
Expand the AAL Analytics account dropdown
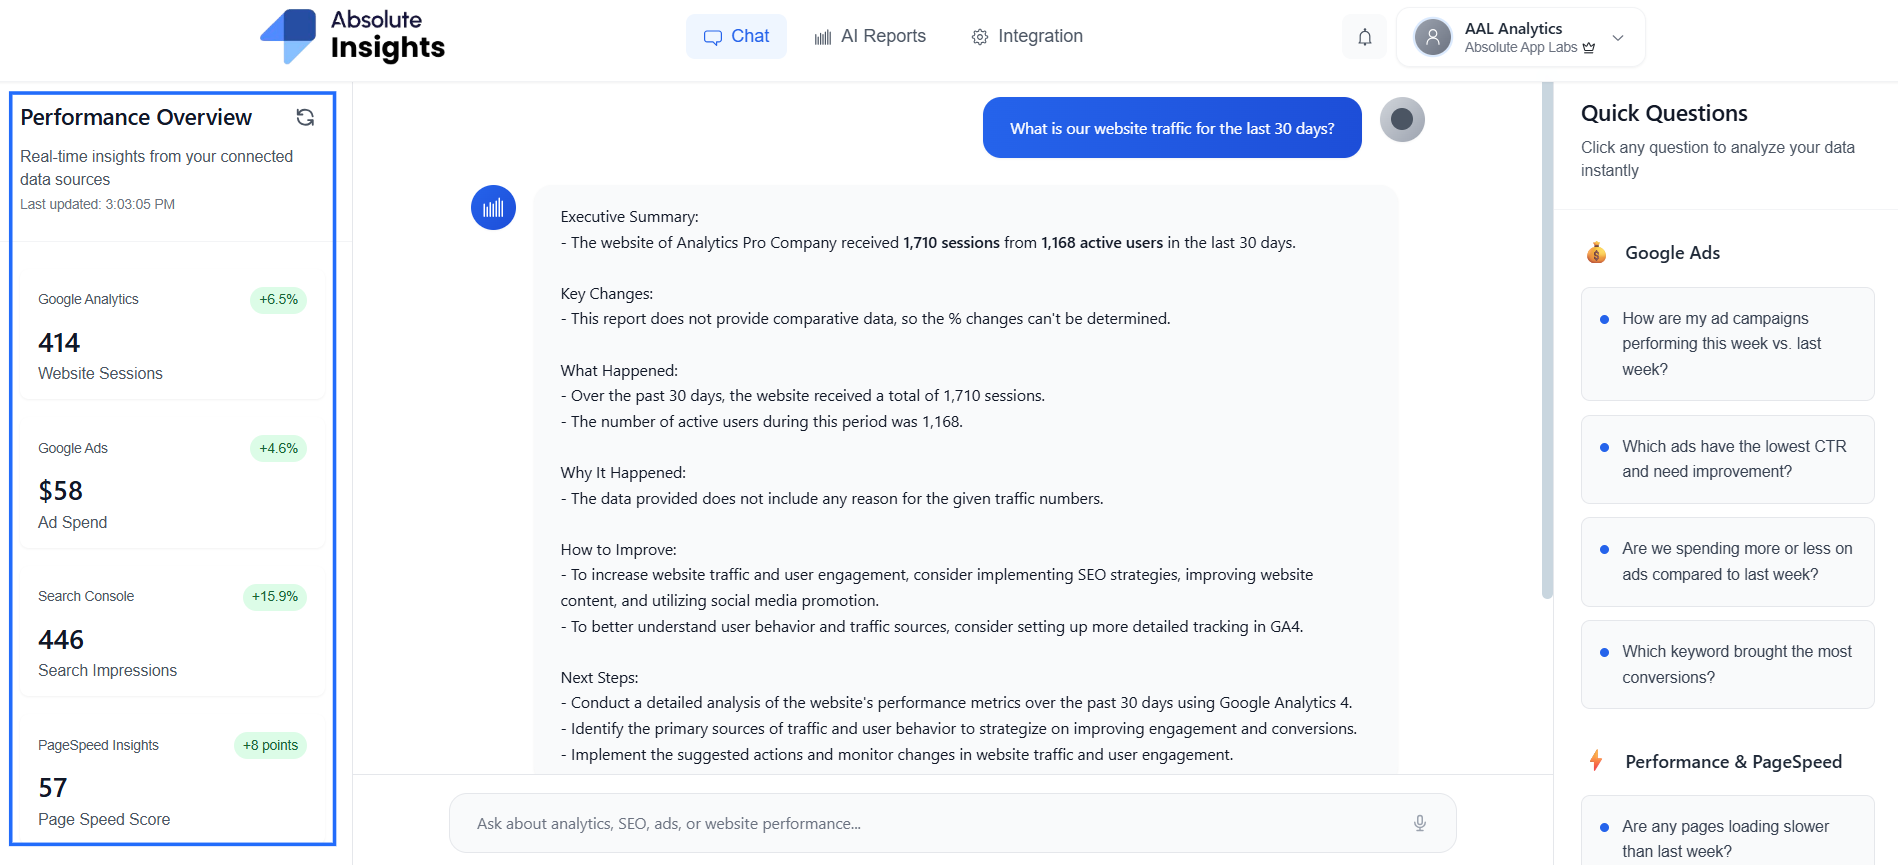pyautogui.click(x=1617, y=37)
